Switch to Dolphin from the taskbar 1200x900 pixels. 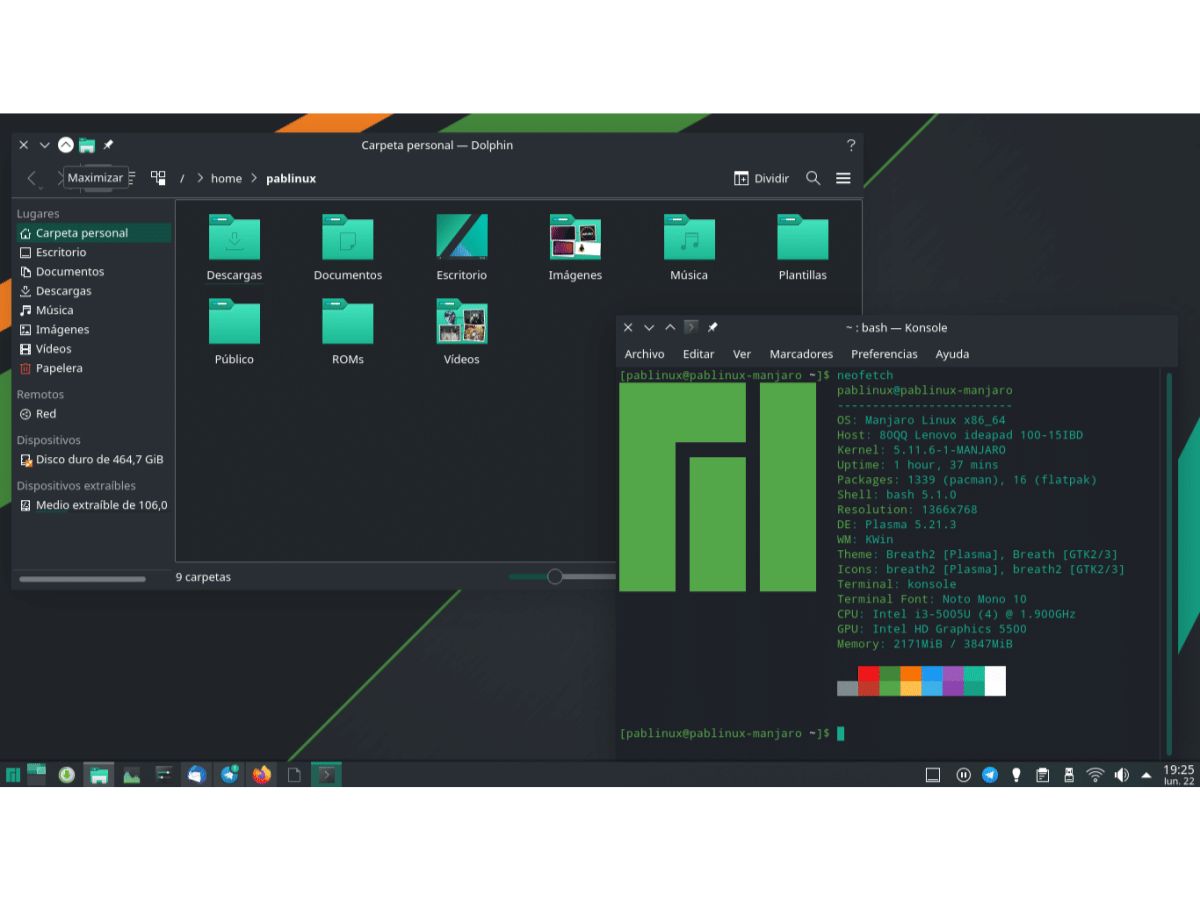(98, 774)
